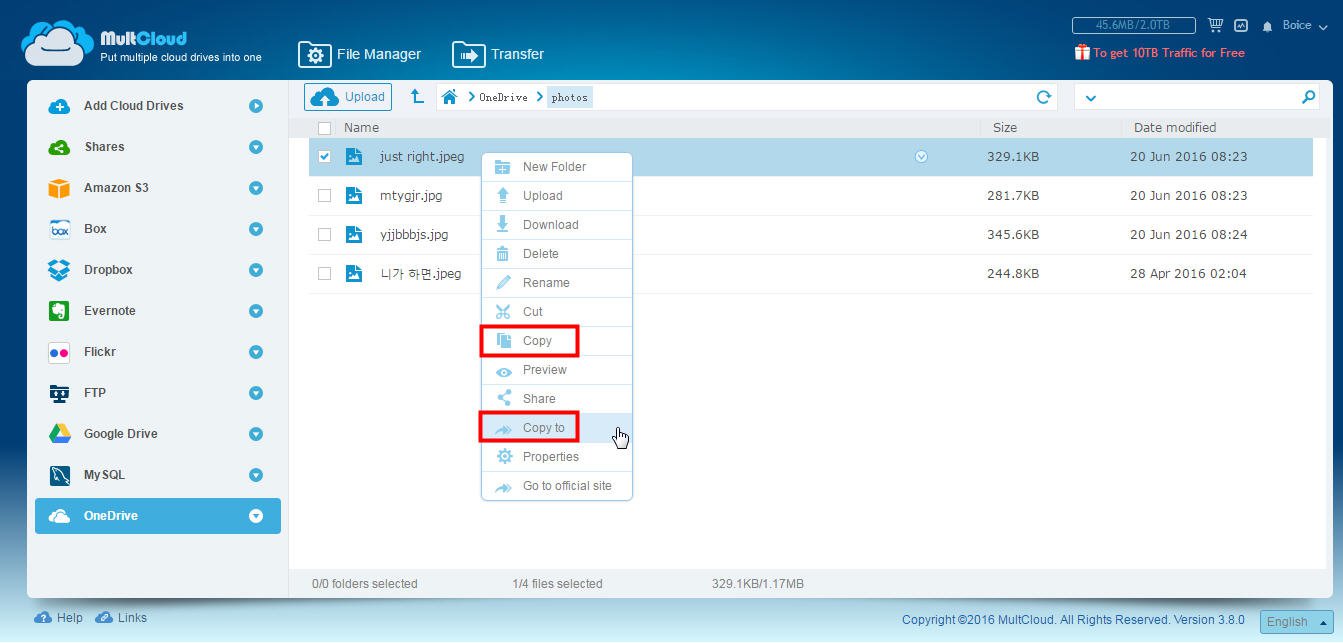Viewport: 1343px width, 643px height.
Task: Click the notification bell icon
Action: coord(1268,26)
